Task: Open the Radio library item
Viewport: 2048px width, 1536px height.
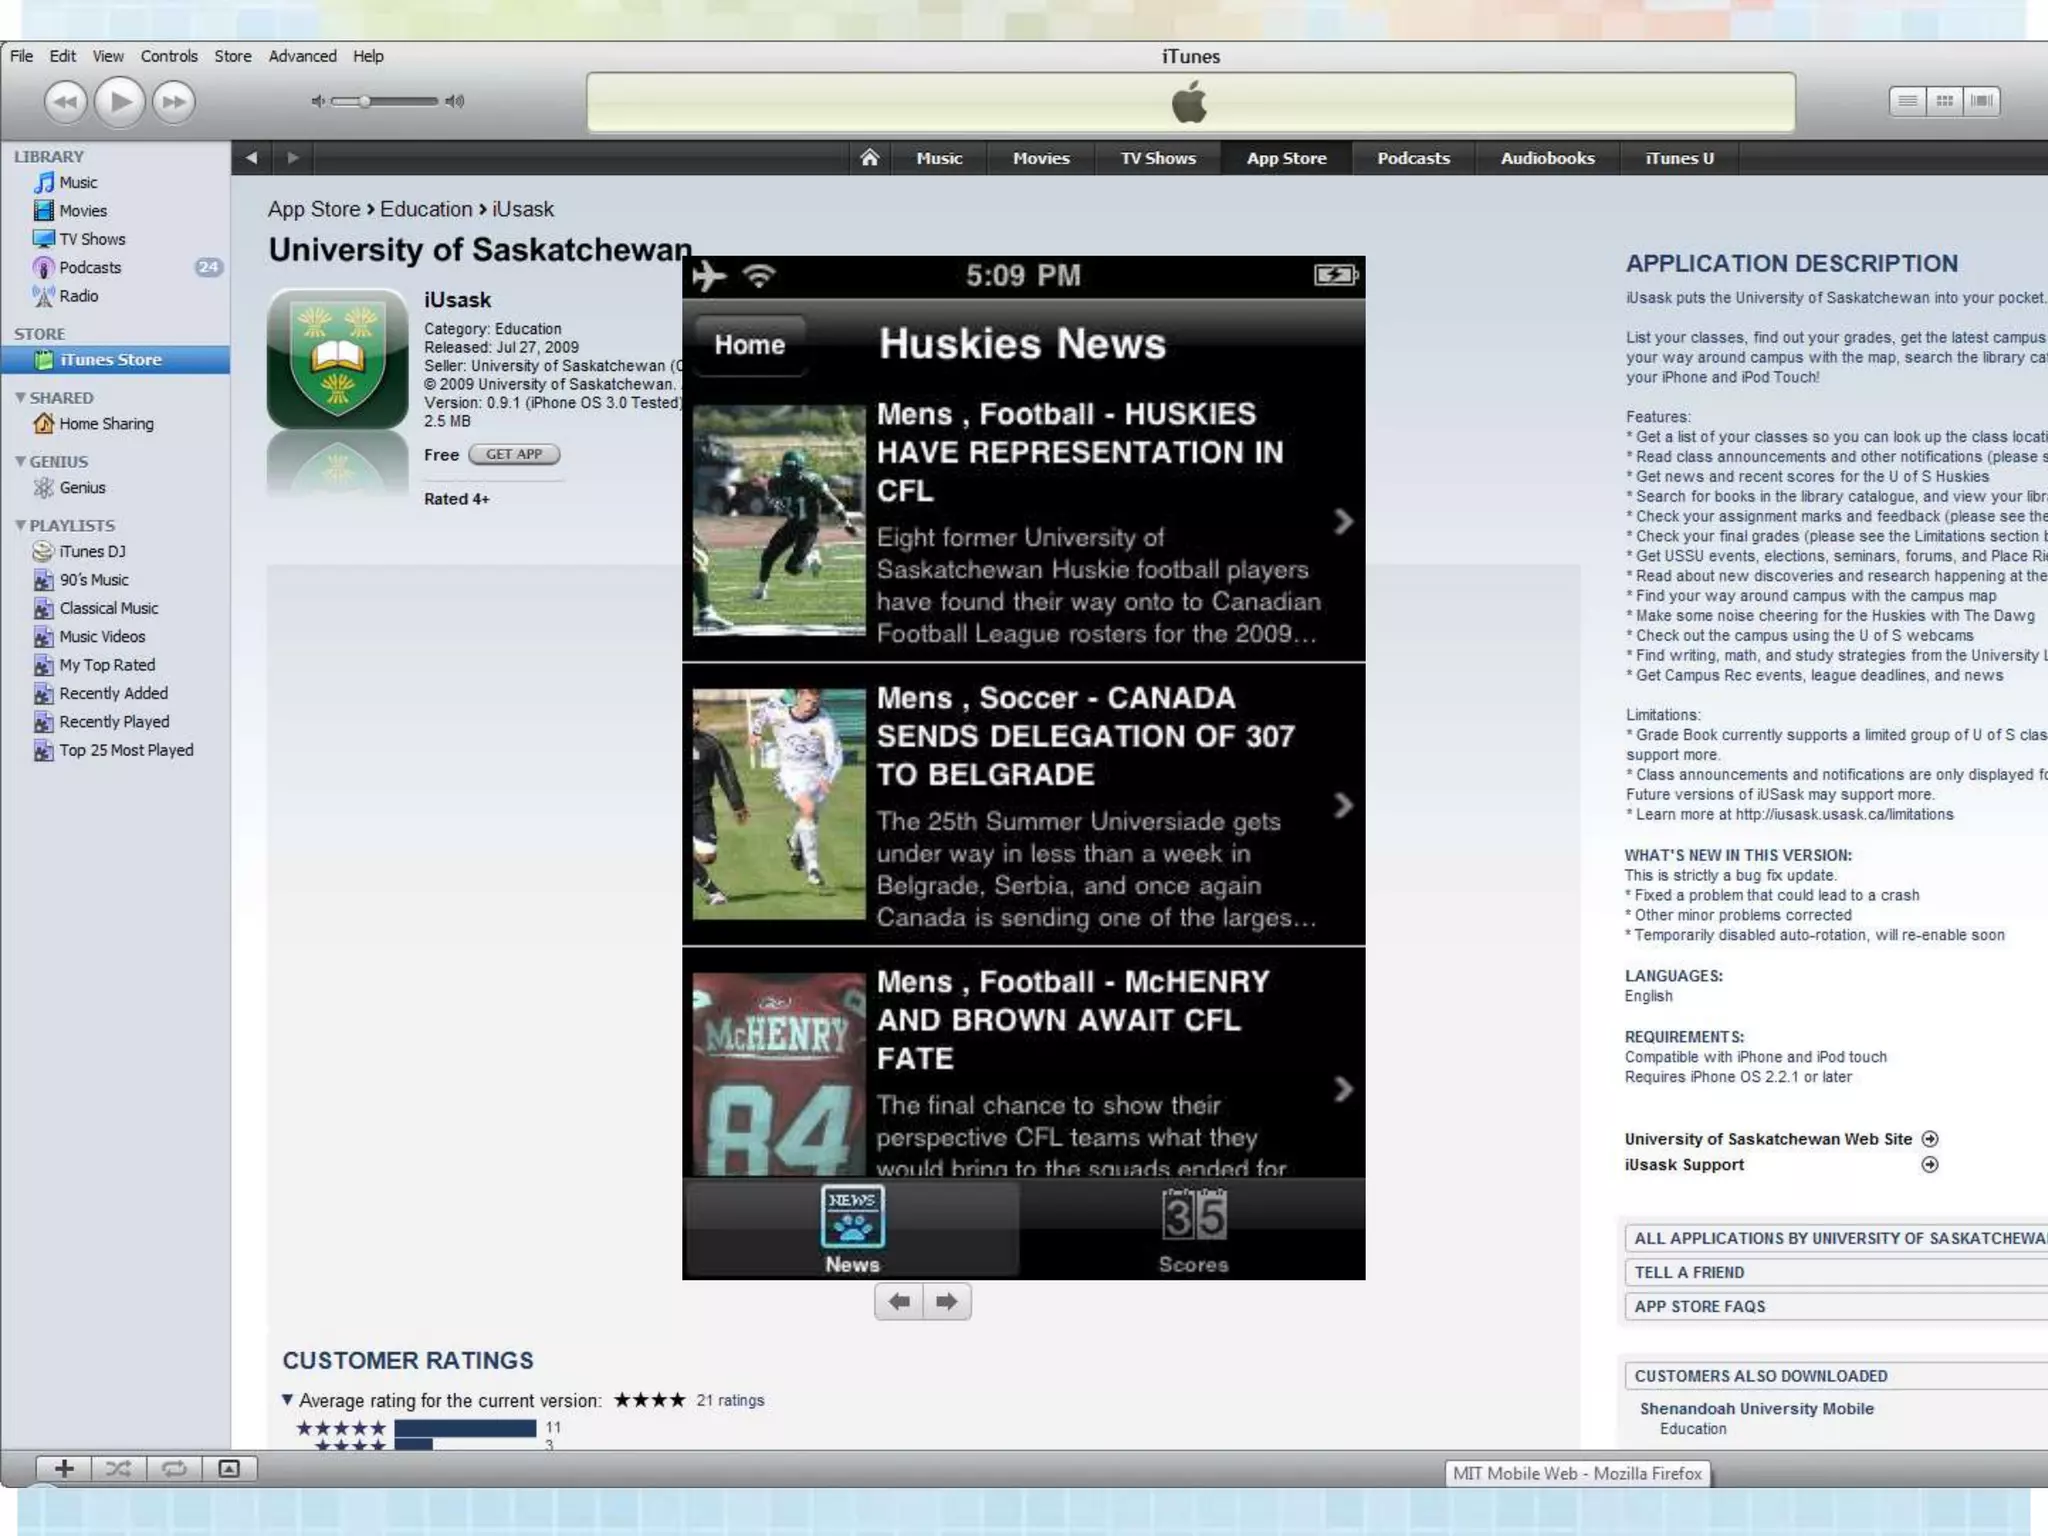Action: point(78,296)
